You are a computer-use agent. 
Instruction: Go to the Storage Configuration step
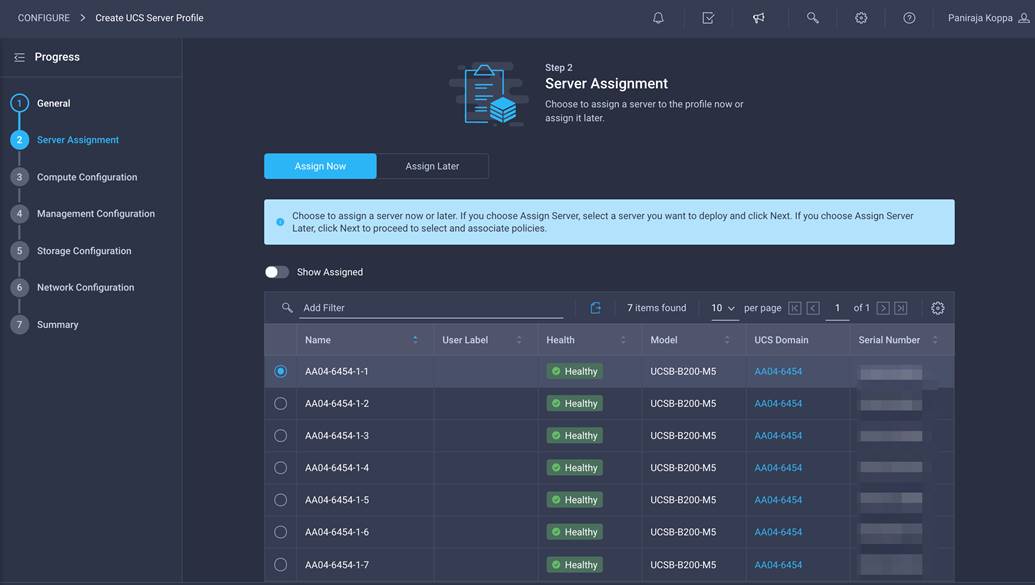(x=84, y=251)
